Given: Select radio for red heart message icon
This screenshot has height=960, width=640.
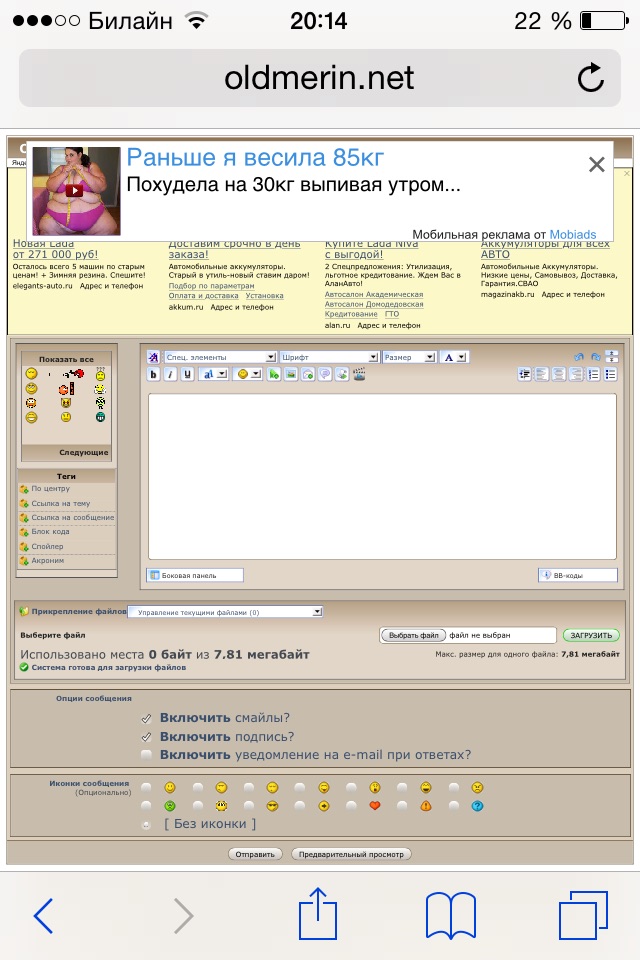Looking at the screenshot, I should (x=351, y=806).
